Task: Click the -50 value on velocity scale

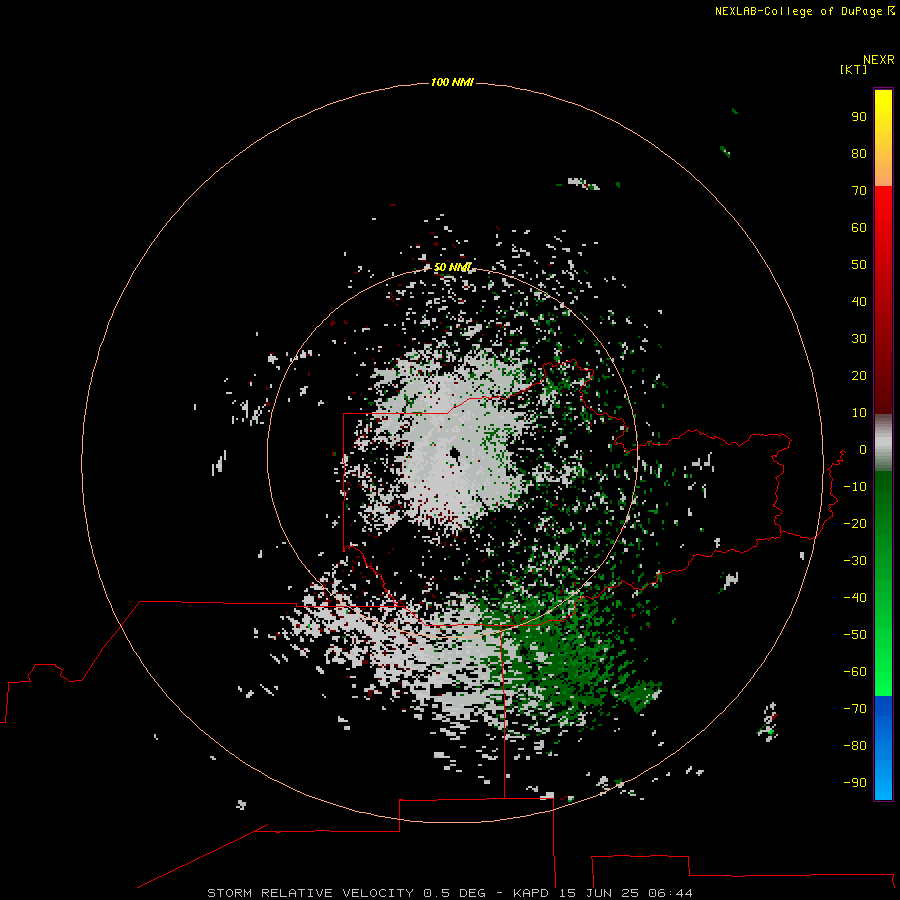Action: click(855, 635)
